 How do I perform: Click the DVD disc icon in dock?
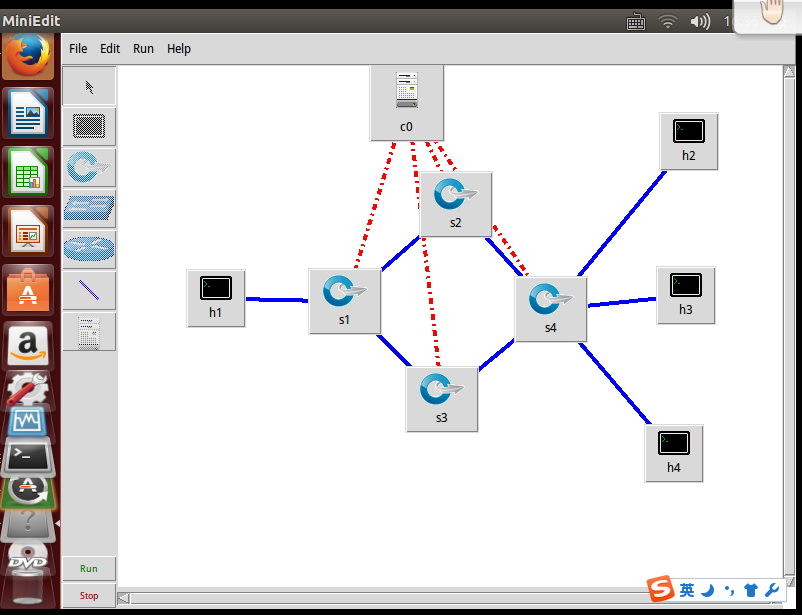coord(28,559)
